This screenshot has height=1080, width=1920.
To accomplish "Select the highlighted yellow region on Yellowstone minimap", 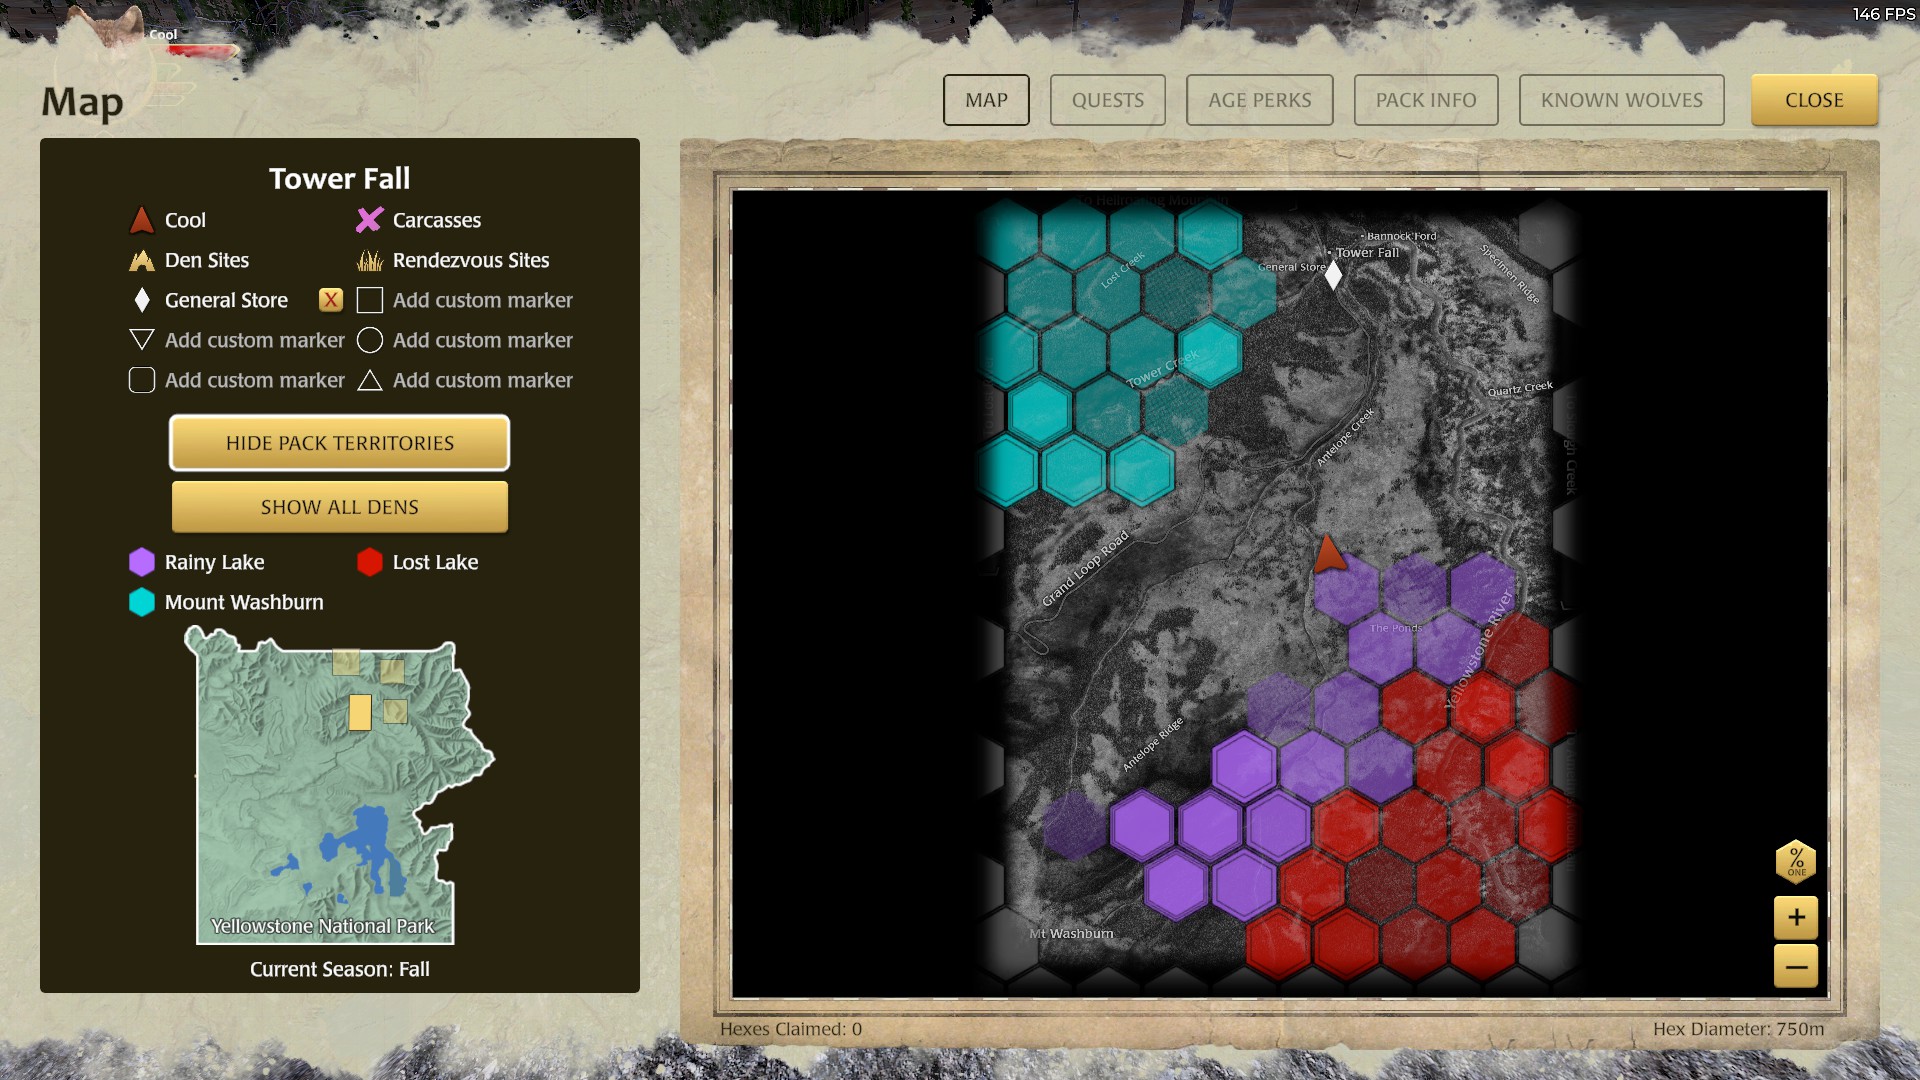I will coord(360,712).
